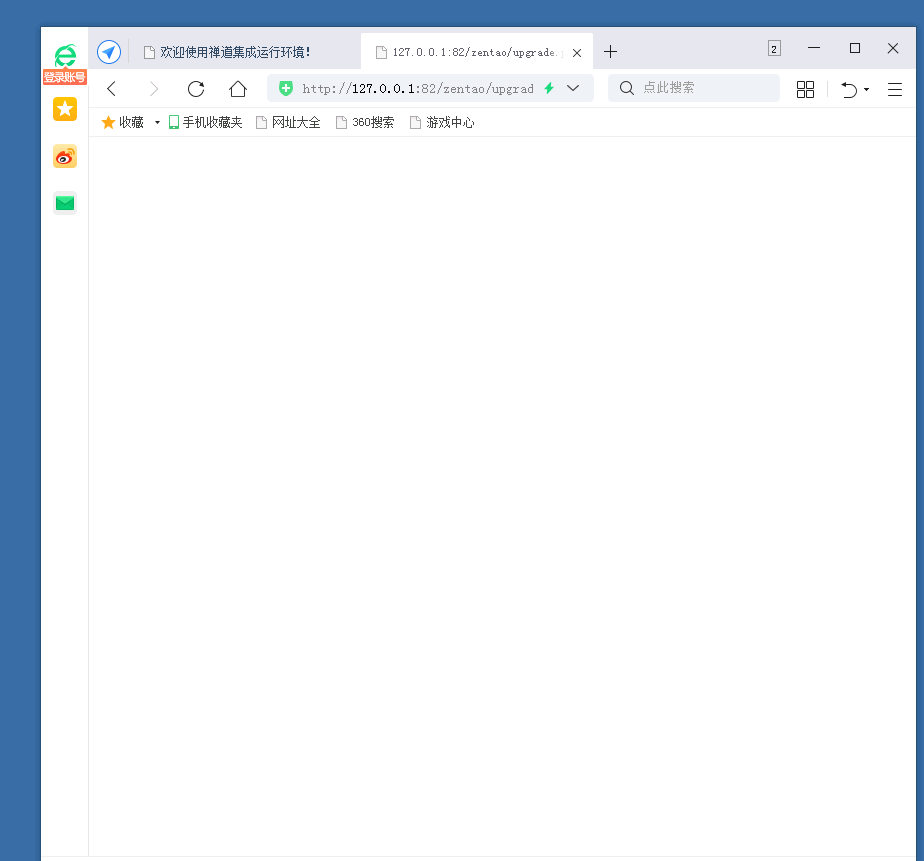Click the undo closed-tab arrow icon
This screenshot has width=924, height=861.
click(849, 90)
